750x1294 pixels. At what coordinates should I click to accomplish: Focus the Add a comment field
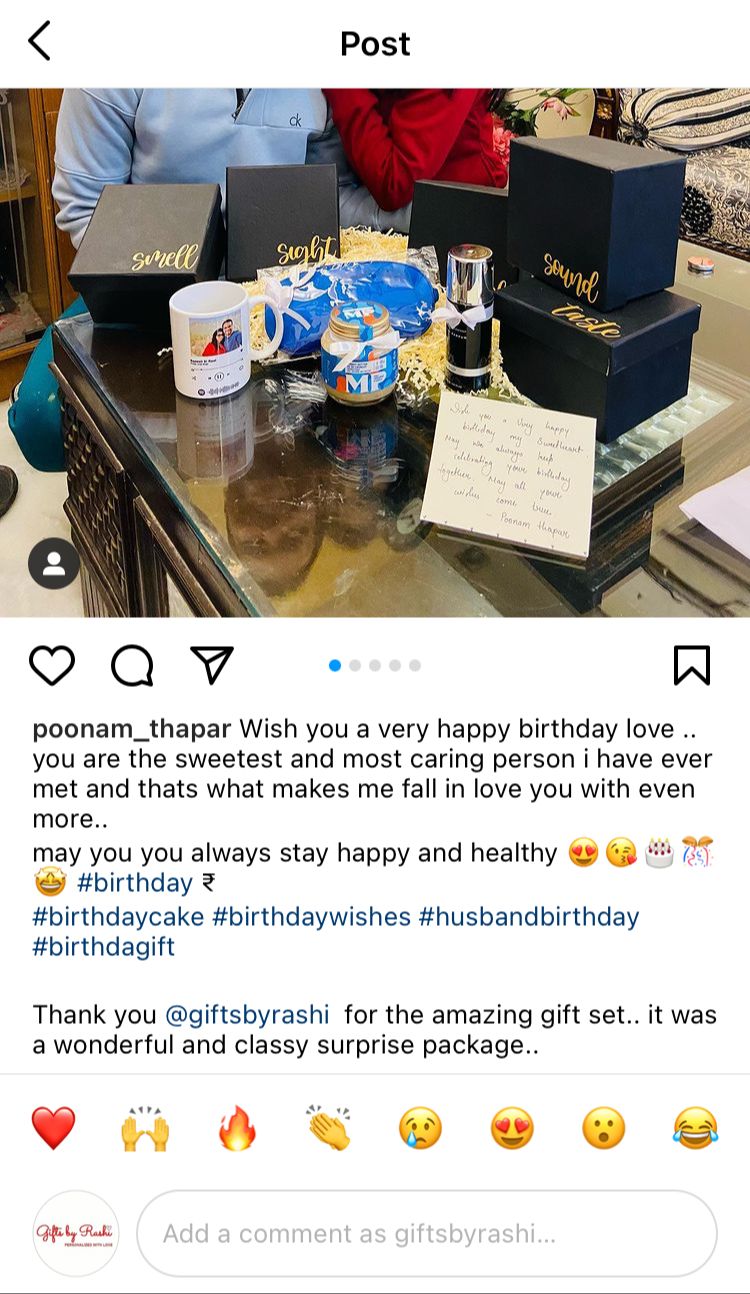[x=427, y=1233]
